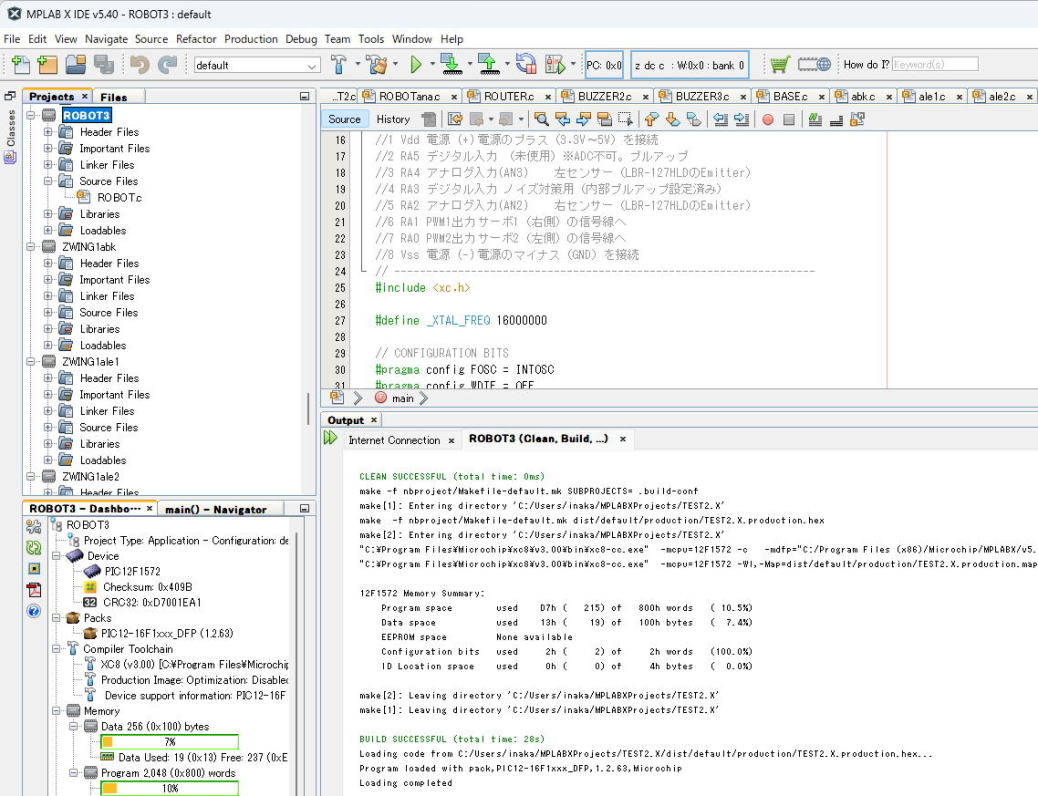Click the New File toolbar icon
The image size is (1038, 796).
coord(20,64)
